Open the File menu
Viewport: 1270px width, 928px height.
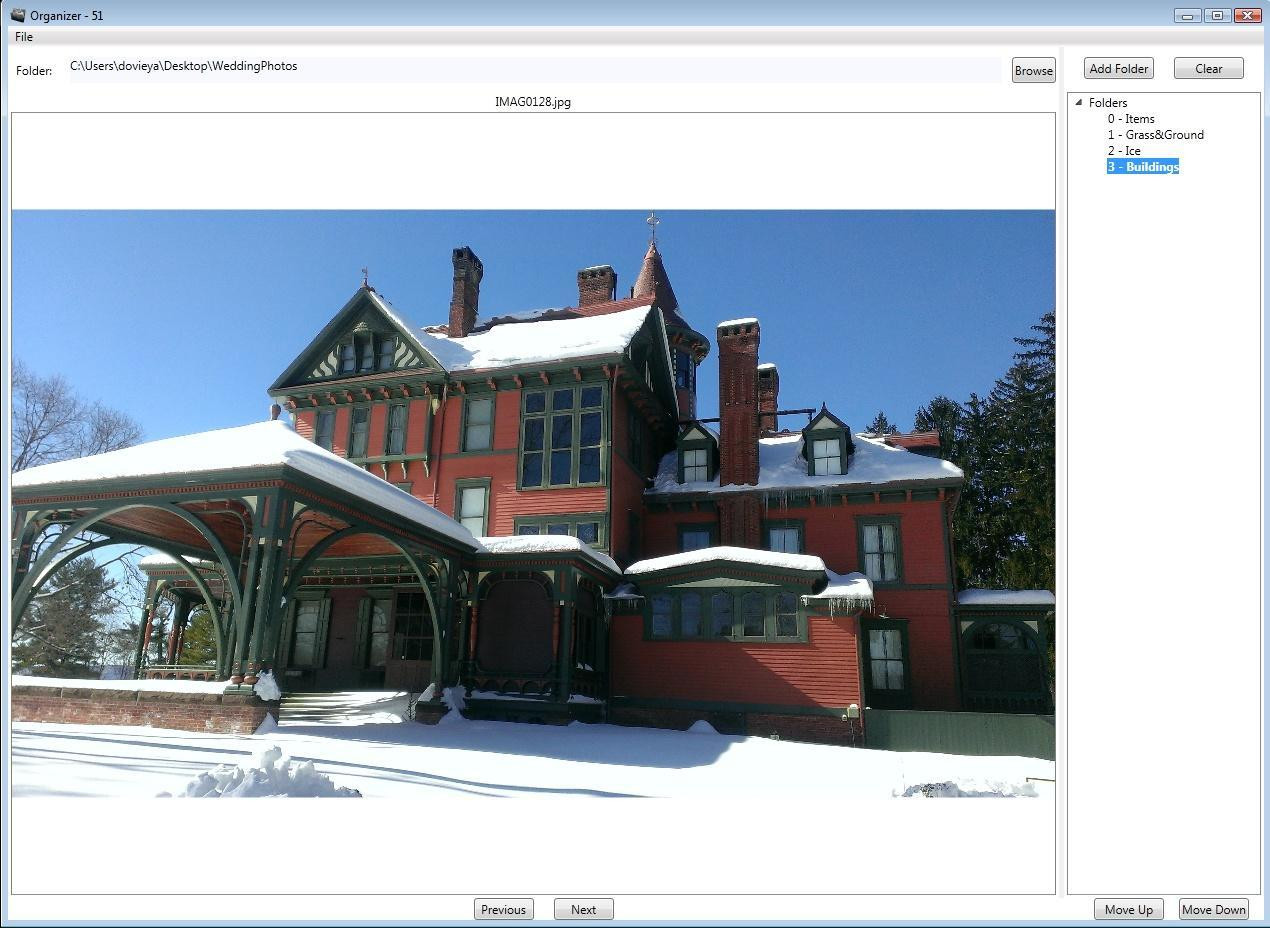24,37
